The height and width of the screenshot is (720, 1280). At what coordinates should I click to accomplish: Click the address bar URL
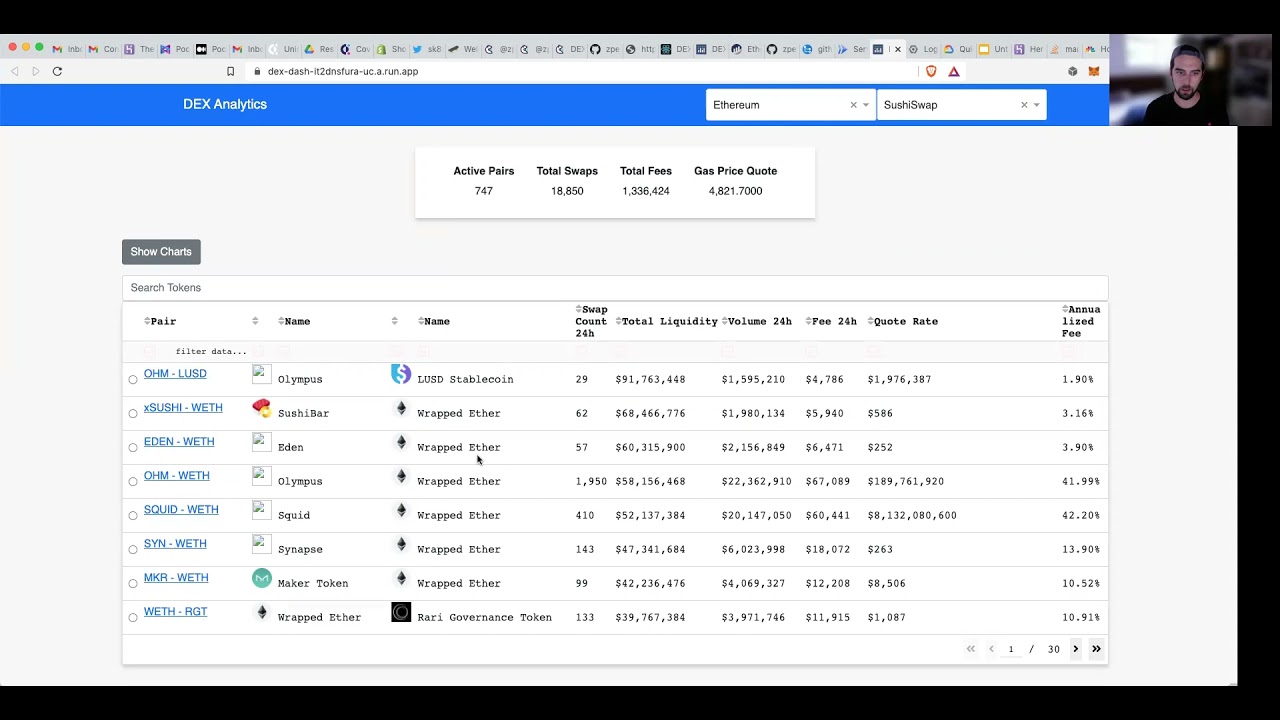343,72
